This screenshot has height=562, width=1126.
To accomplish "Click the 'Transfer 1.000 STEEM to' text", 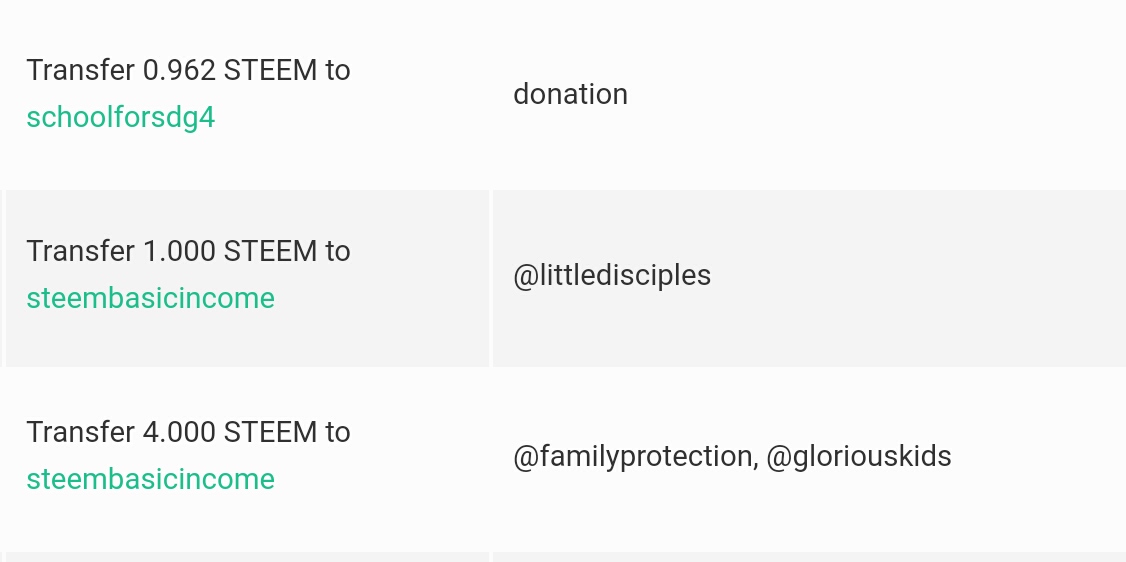I will [x=188, y=251].
